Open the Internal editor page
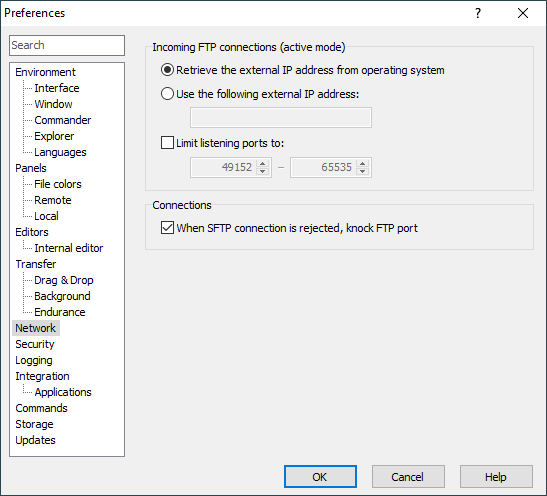The width and height of the screenshot is (547, 496). coord(69,248)
